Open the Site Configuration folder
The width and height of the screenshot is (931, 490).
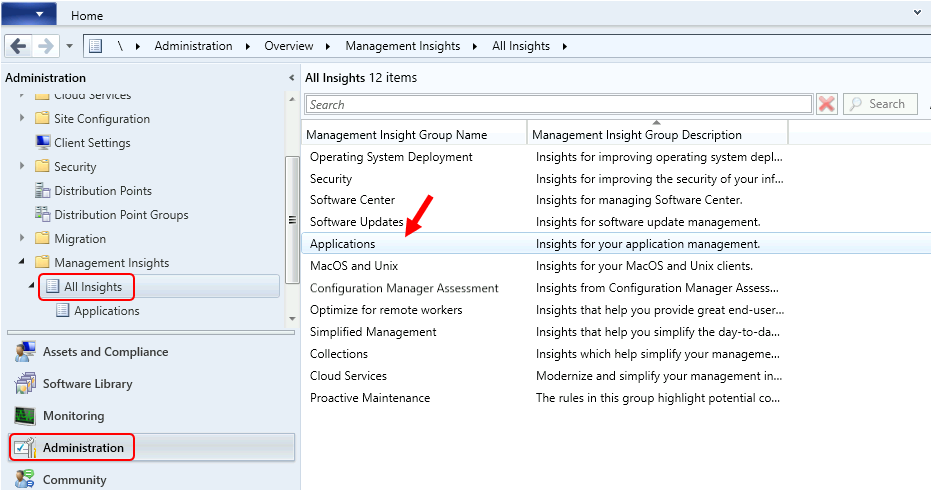(102, 119)
